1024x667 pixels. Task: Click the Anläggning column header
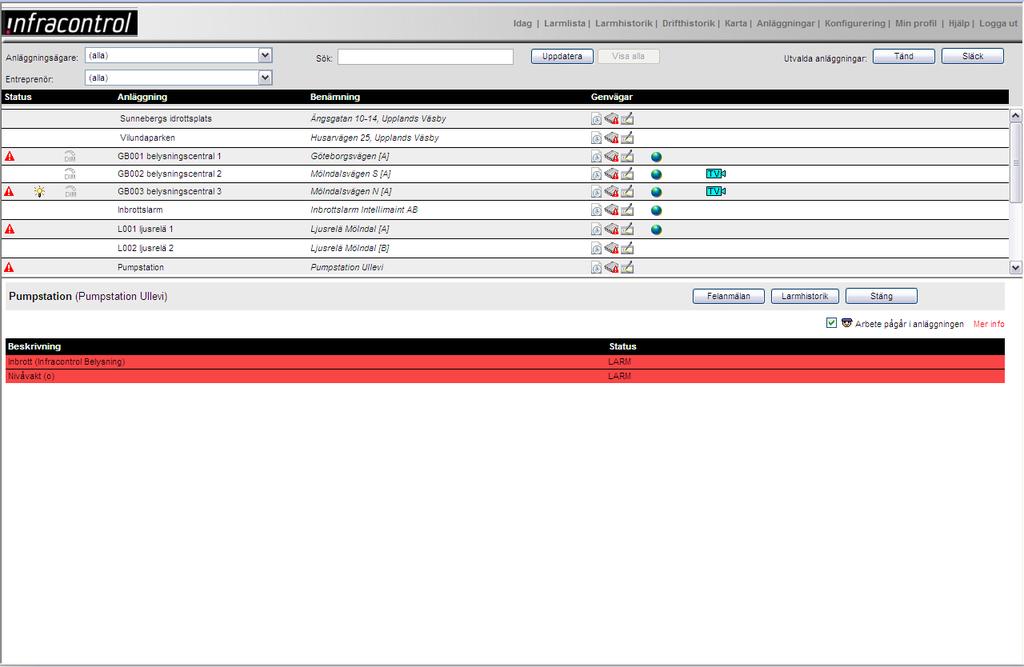tap(142, 97)
